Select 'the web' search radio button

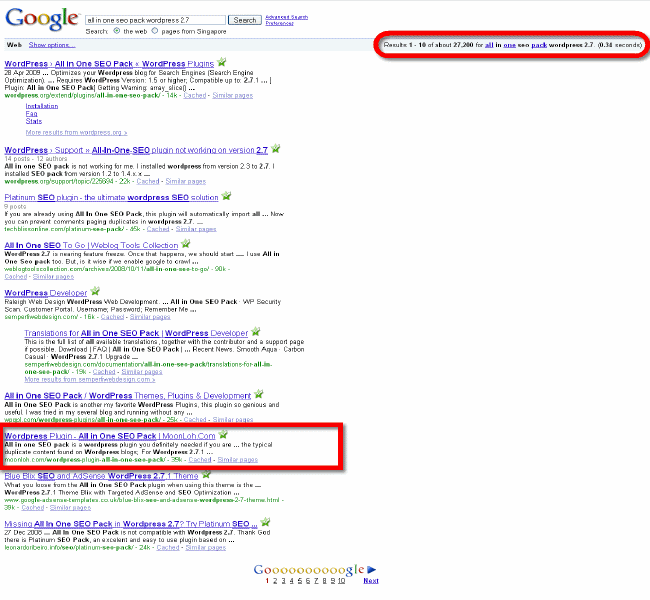117,31
